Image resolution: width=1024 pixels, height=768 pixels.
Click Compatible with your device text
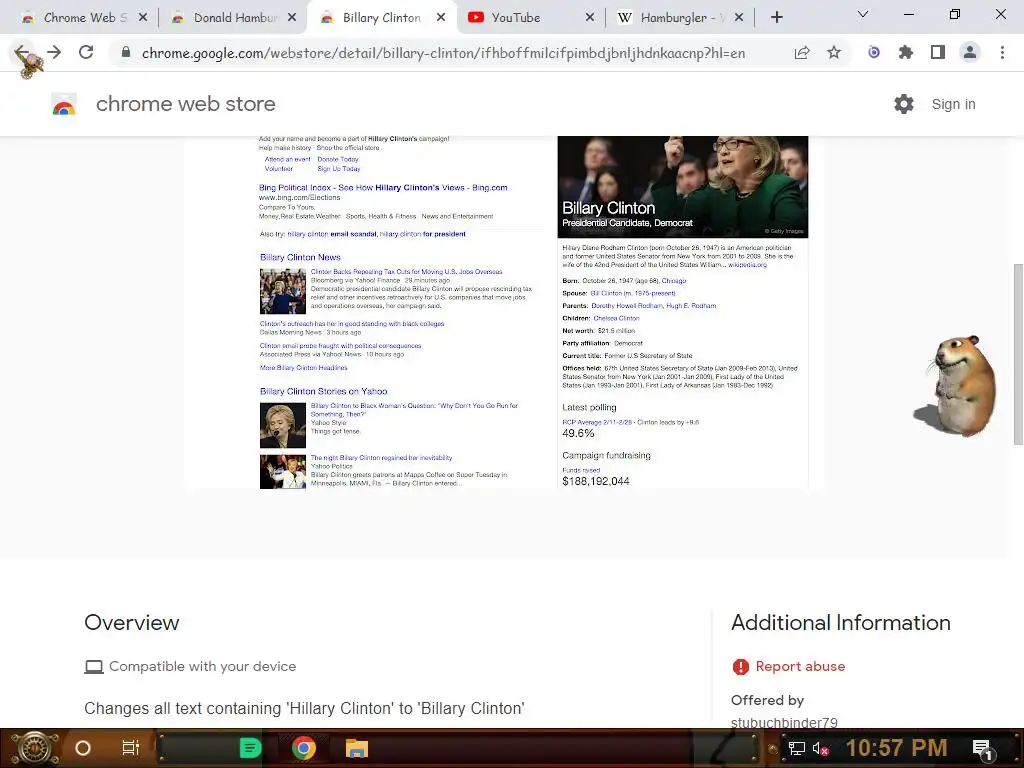(x=202, y=666)
